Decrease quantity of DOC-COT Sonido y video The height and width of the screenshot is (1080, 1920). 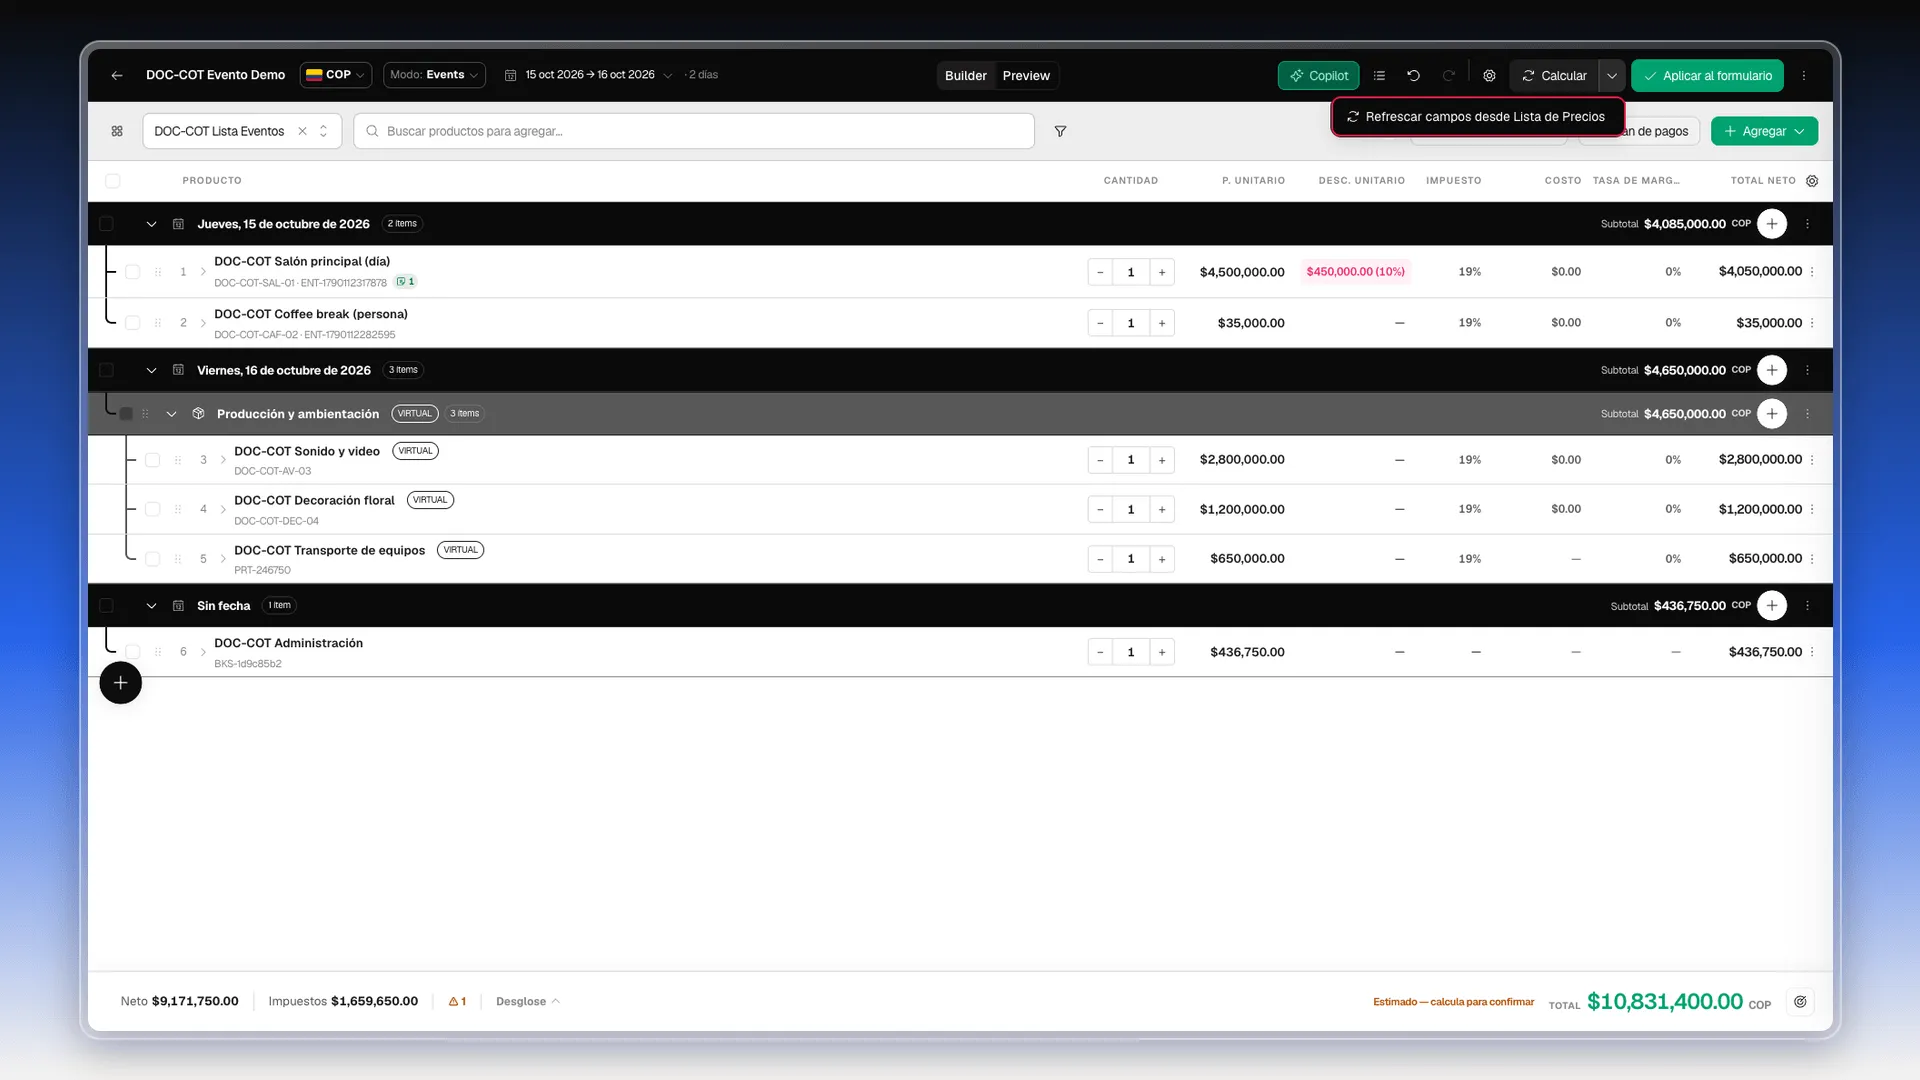point(1100,460)
